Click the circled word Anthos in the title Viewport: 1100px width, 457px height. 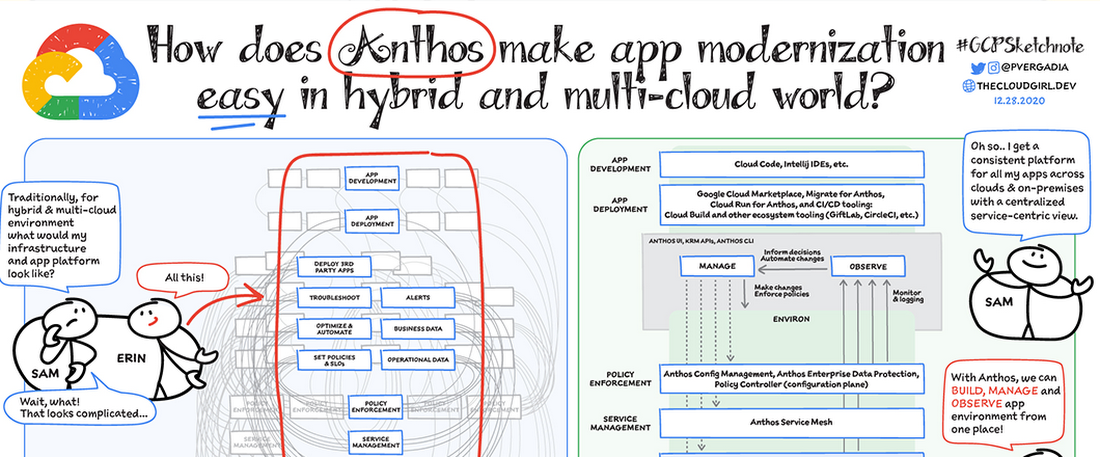click(414, 46)
